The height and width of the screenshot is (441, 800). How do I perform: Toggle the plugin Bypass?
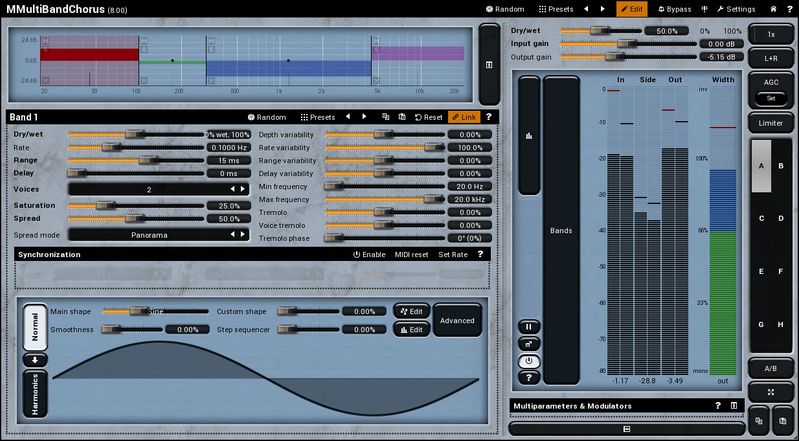674,9
